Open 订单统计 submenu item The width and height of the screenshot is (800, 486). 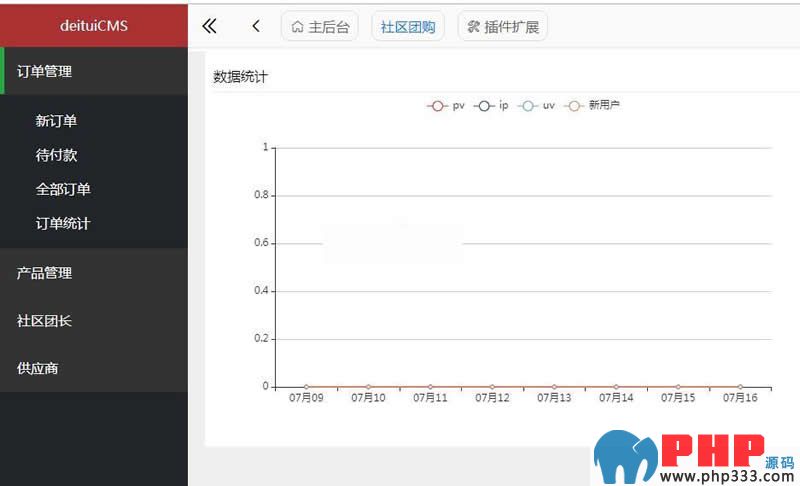(63, 223)
